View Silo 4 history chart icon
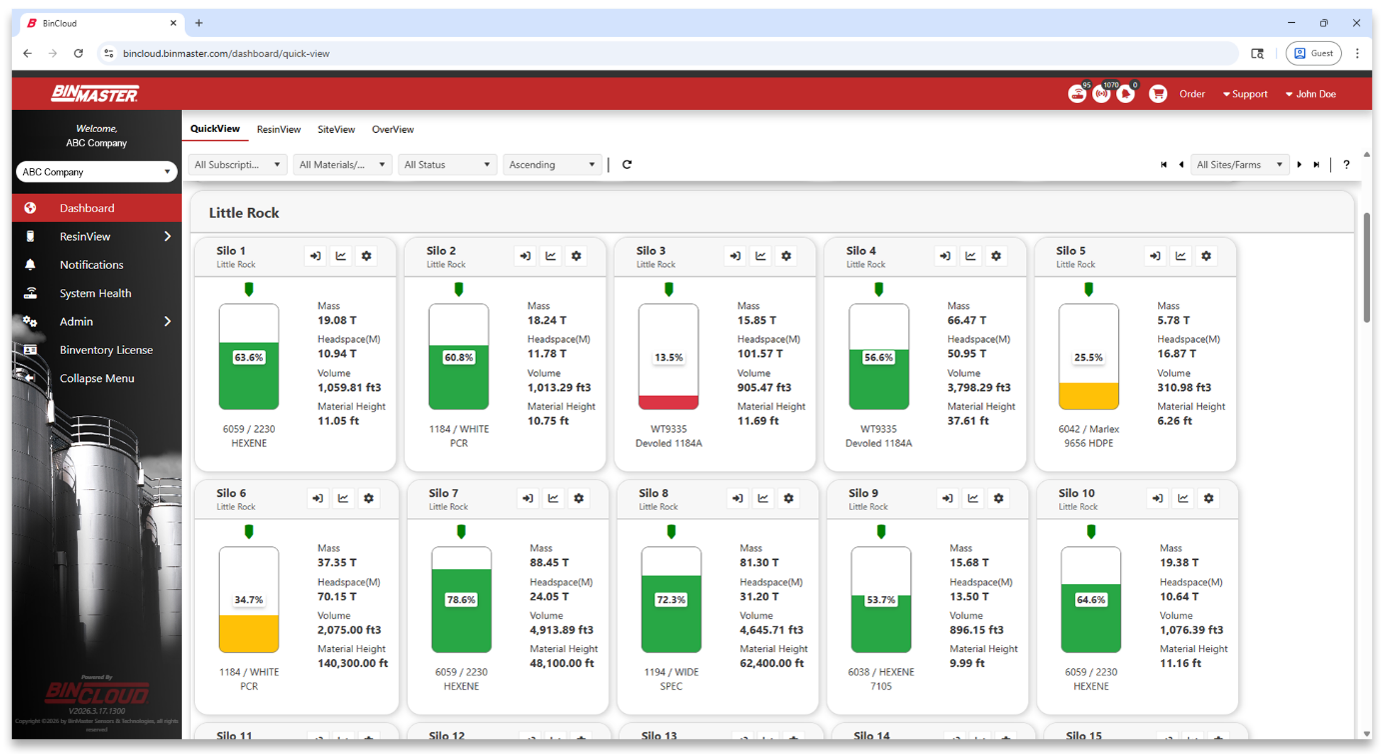This screenshot has width=1386, height=754. [x=971, y=256]
